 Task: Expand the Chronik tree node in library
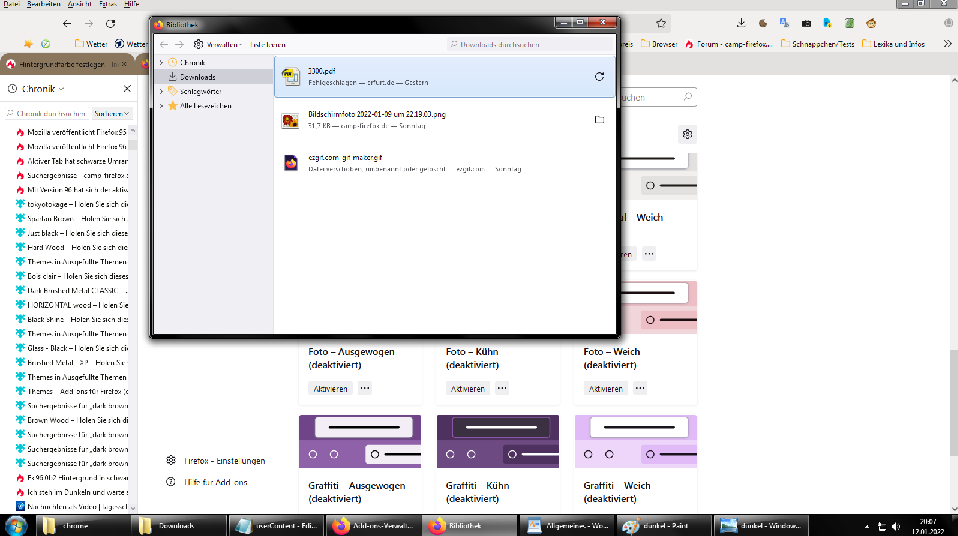161,63
